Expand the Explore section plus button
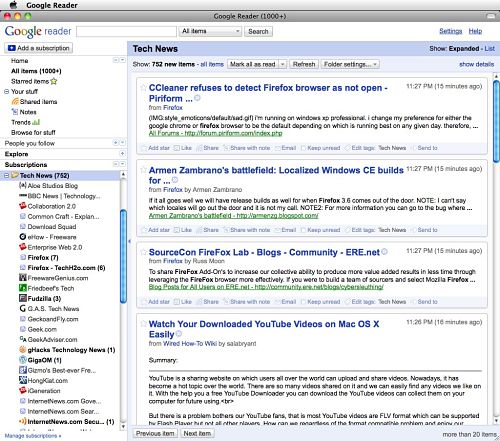Viewport: 500px width, 441px height. pos(122,154)
